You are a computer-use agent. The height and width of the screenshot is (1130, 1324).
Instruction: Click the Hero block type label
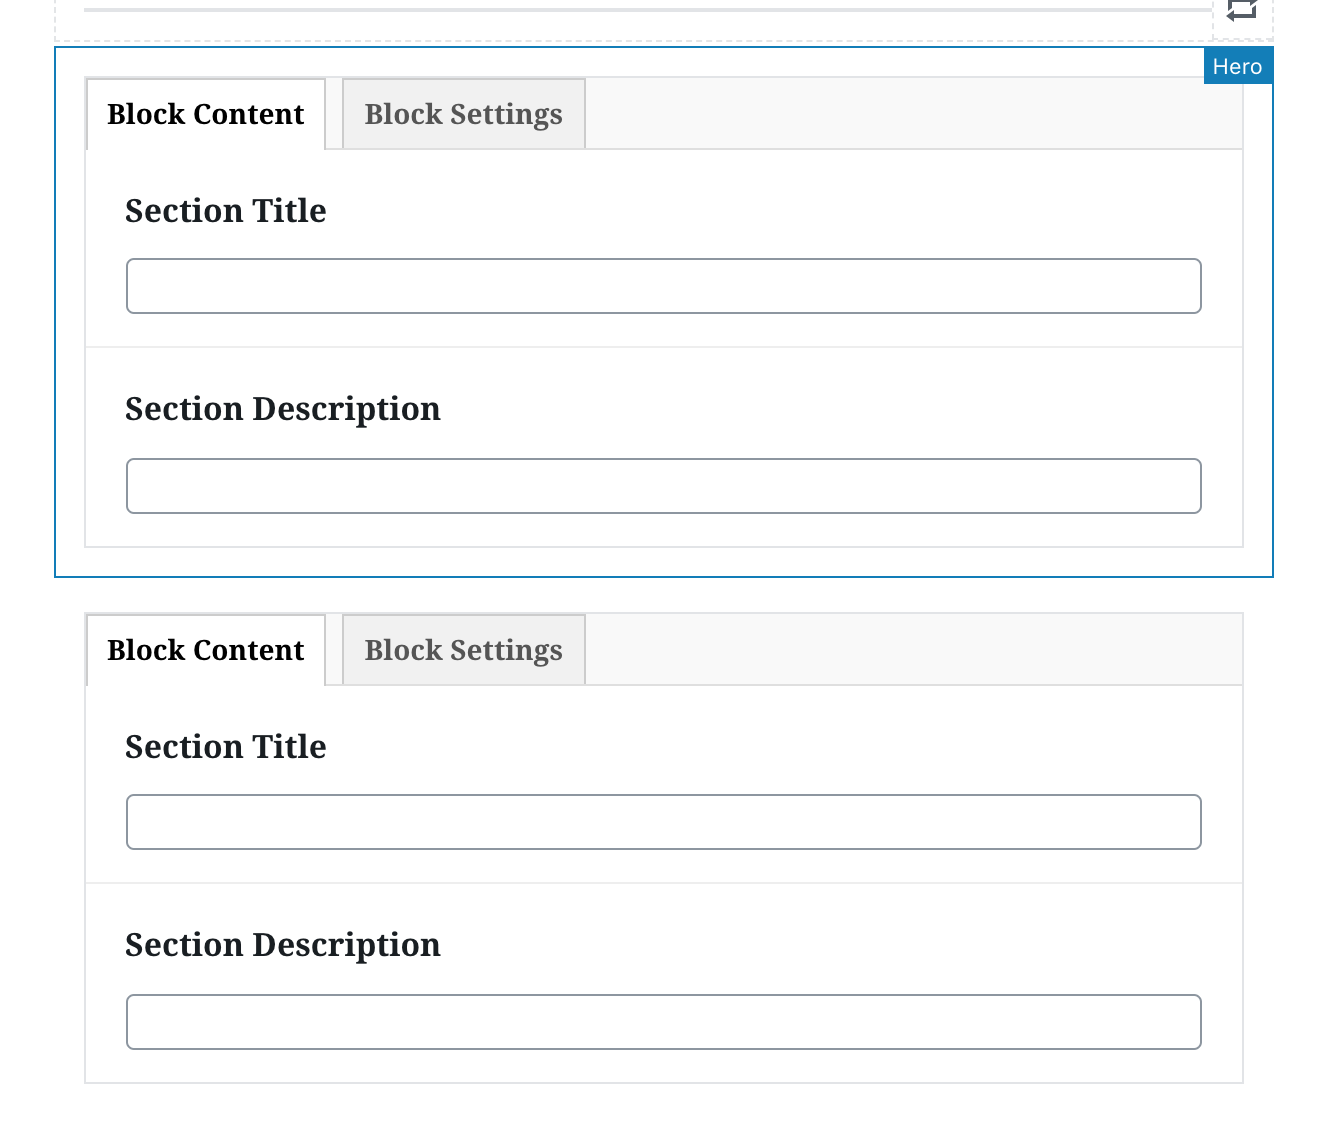pyautogui.click(x=1237, y=66)
